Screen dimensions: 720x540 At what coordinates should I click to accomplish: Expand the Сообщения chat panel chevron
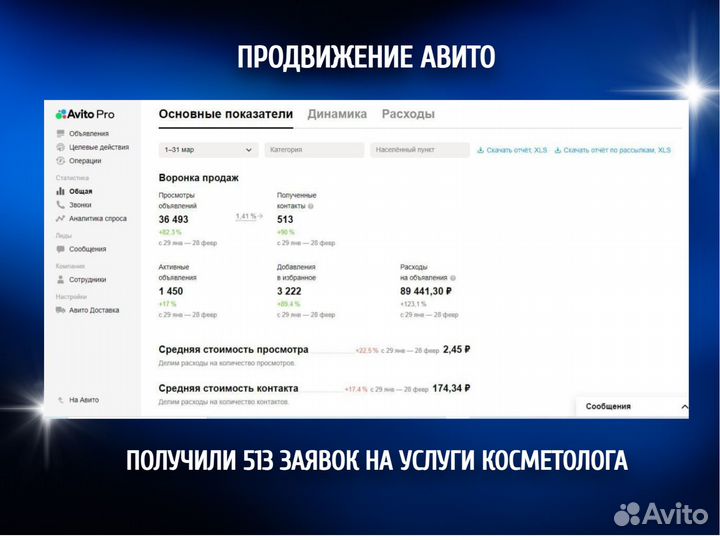(684, 407)
